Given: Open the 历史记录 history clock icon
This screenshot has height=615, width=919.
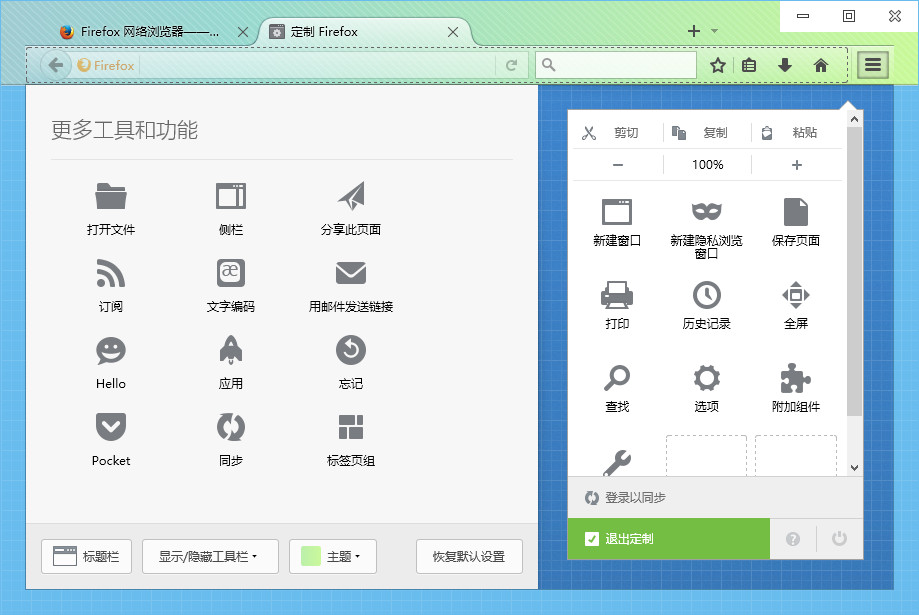Looking at the screenshot, I should click(707, 295).
